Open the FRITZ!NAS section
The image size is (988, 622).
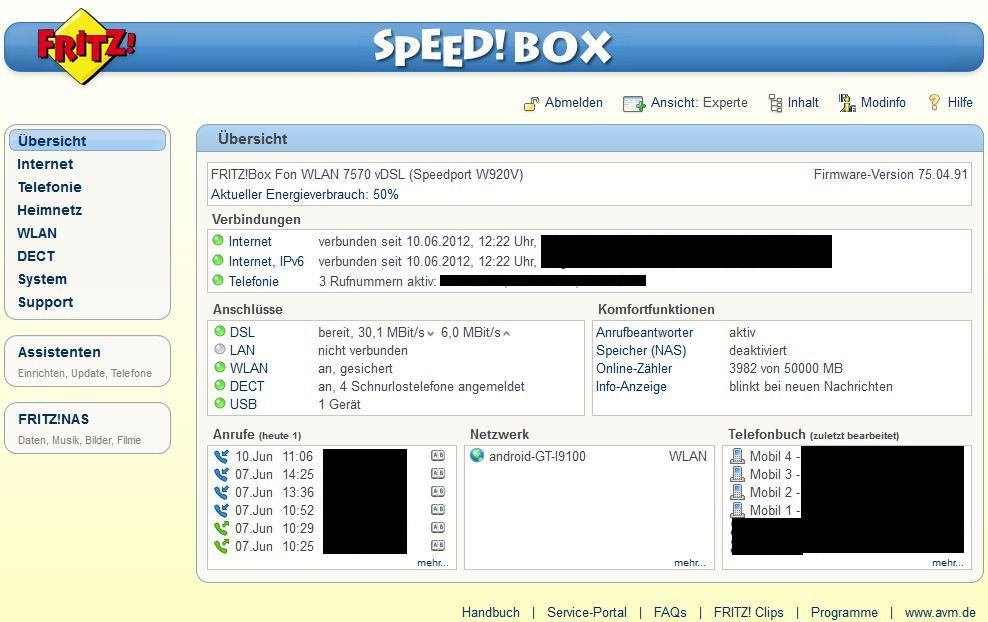[88, 428]
